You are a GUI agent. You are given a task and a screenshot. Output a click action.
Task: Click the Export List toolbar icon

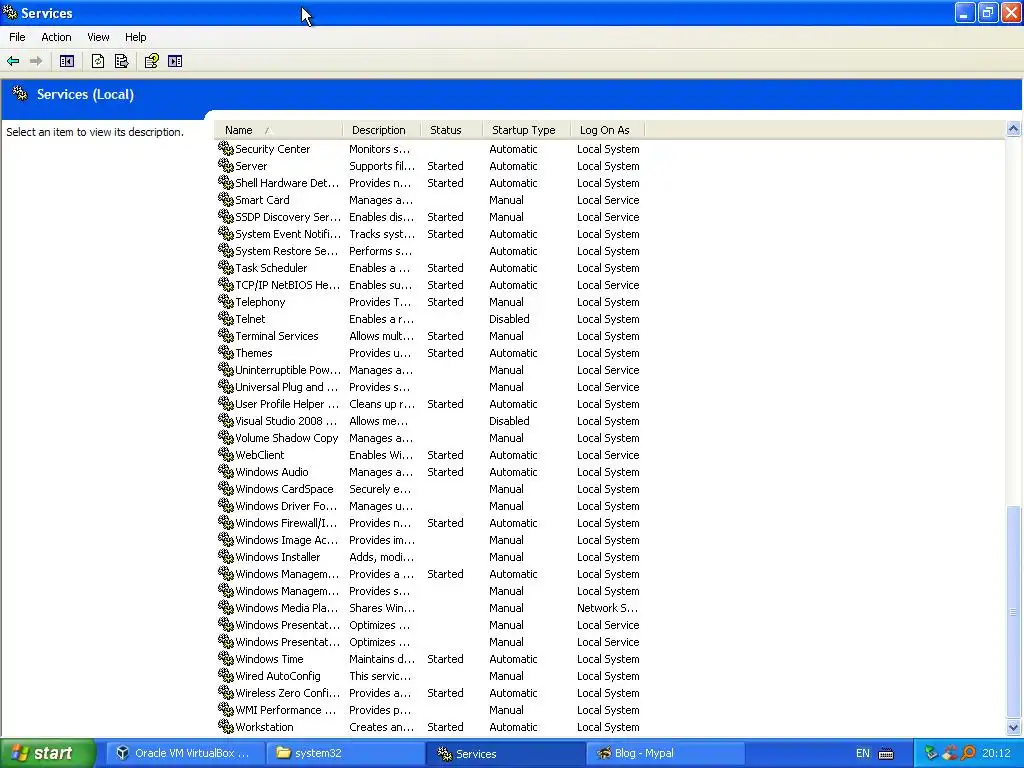[121, 61]
